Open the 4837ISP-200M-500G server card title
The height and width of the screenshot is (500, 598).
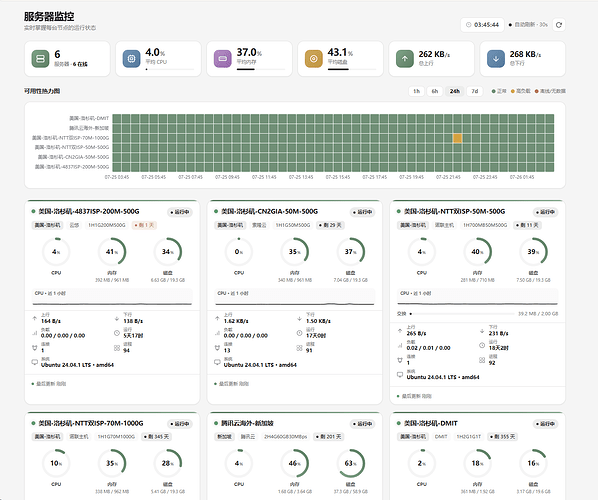tap(89, 211)
